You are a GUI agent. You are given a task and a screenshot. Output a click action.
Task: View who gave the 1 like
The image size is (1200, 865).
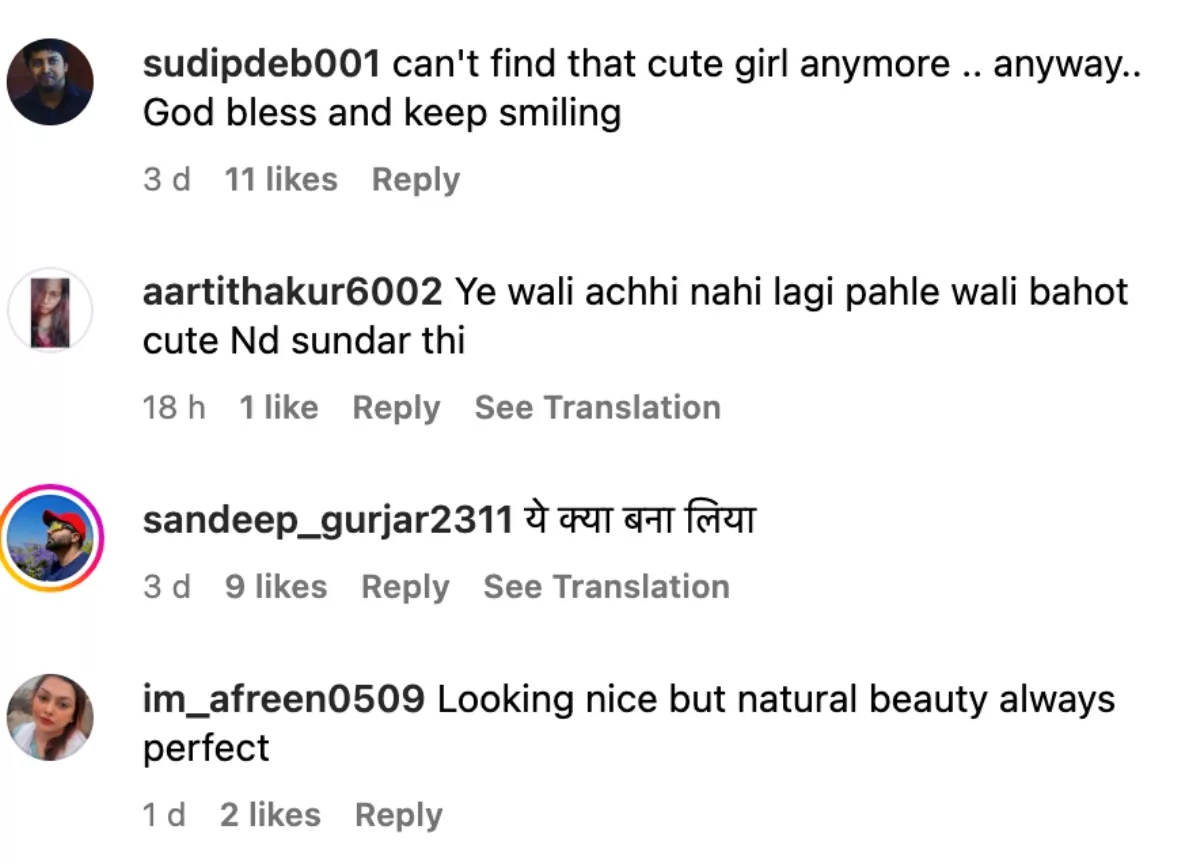[x=278, y=408]
